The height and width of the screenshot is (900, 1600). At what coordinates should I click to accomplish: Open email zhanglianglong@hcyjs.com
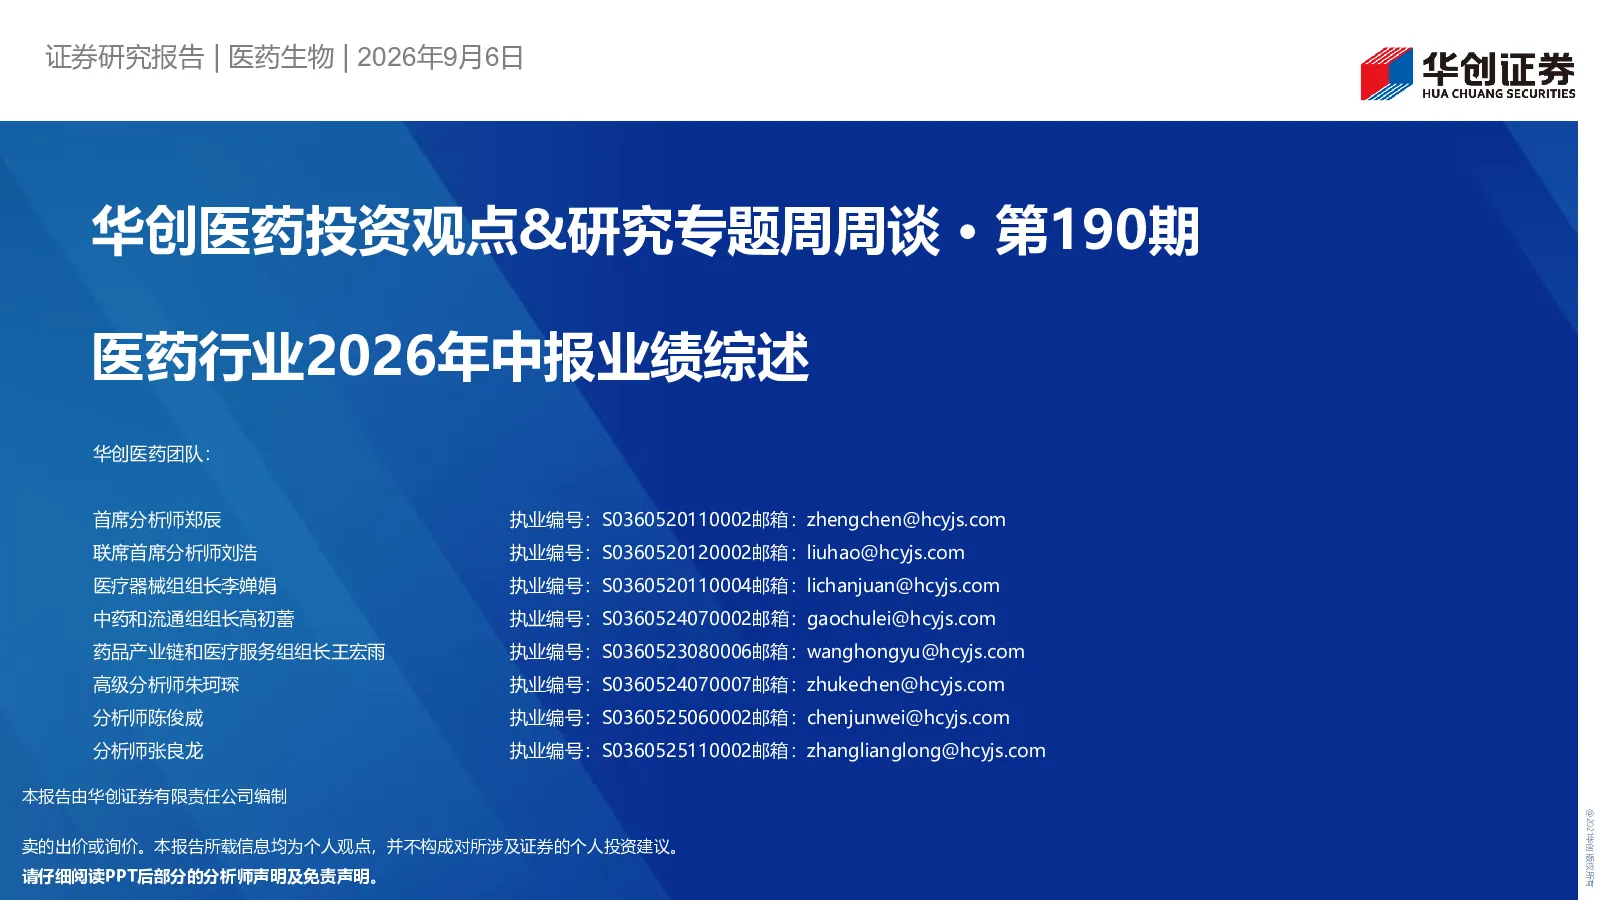click(926, 751)
